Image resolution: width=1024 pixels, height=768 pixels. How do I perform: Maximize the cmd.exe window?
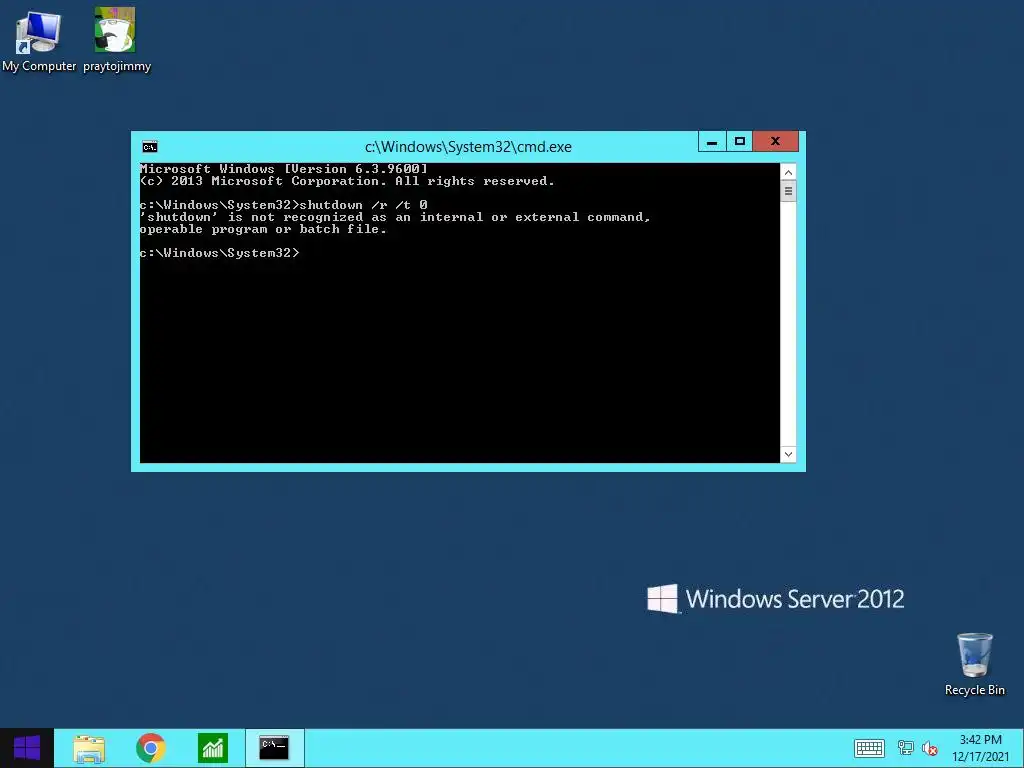tap(739, 141)
